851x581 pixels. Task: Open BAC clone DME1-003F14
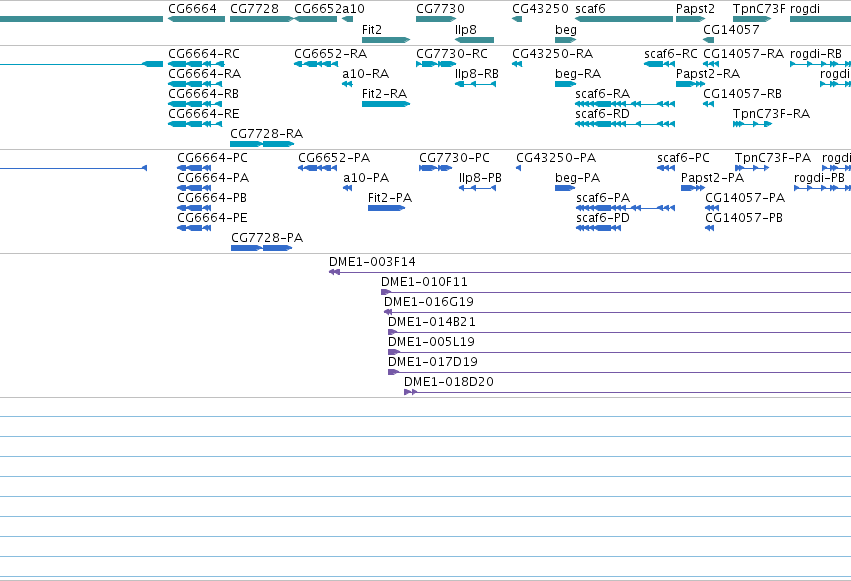(372, 261)
